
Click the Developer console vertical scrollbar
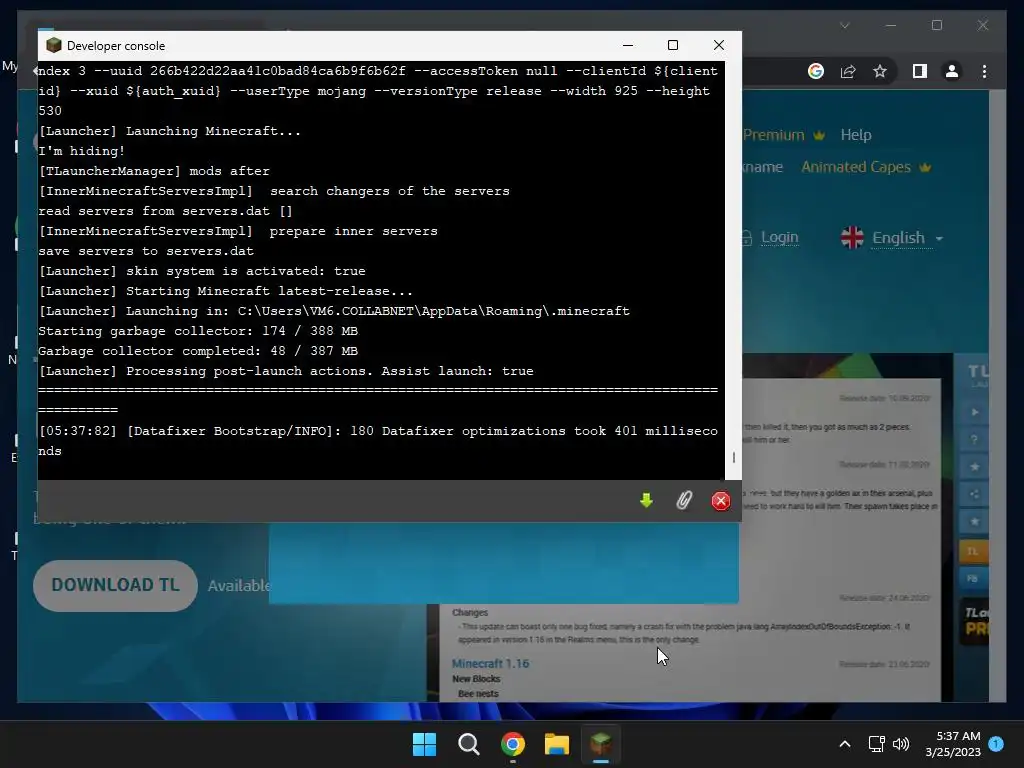coord(733,271)
